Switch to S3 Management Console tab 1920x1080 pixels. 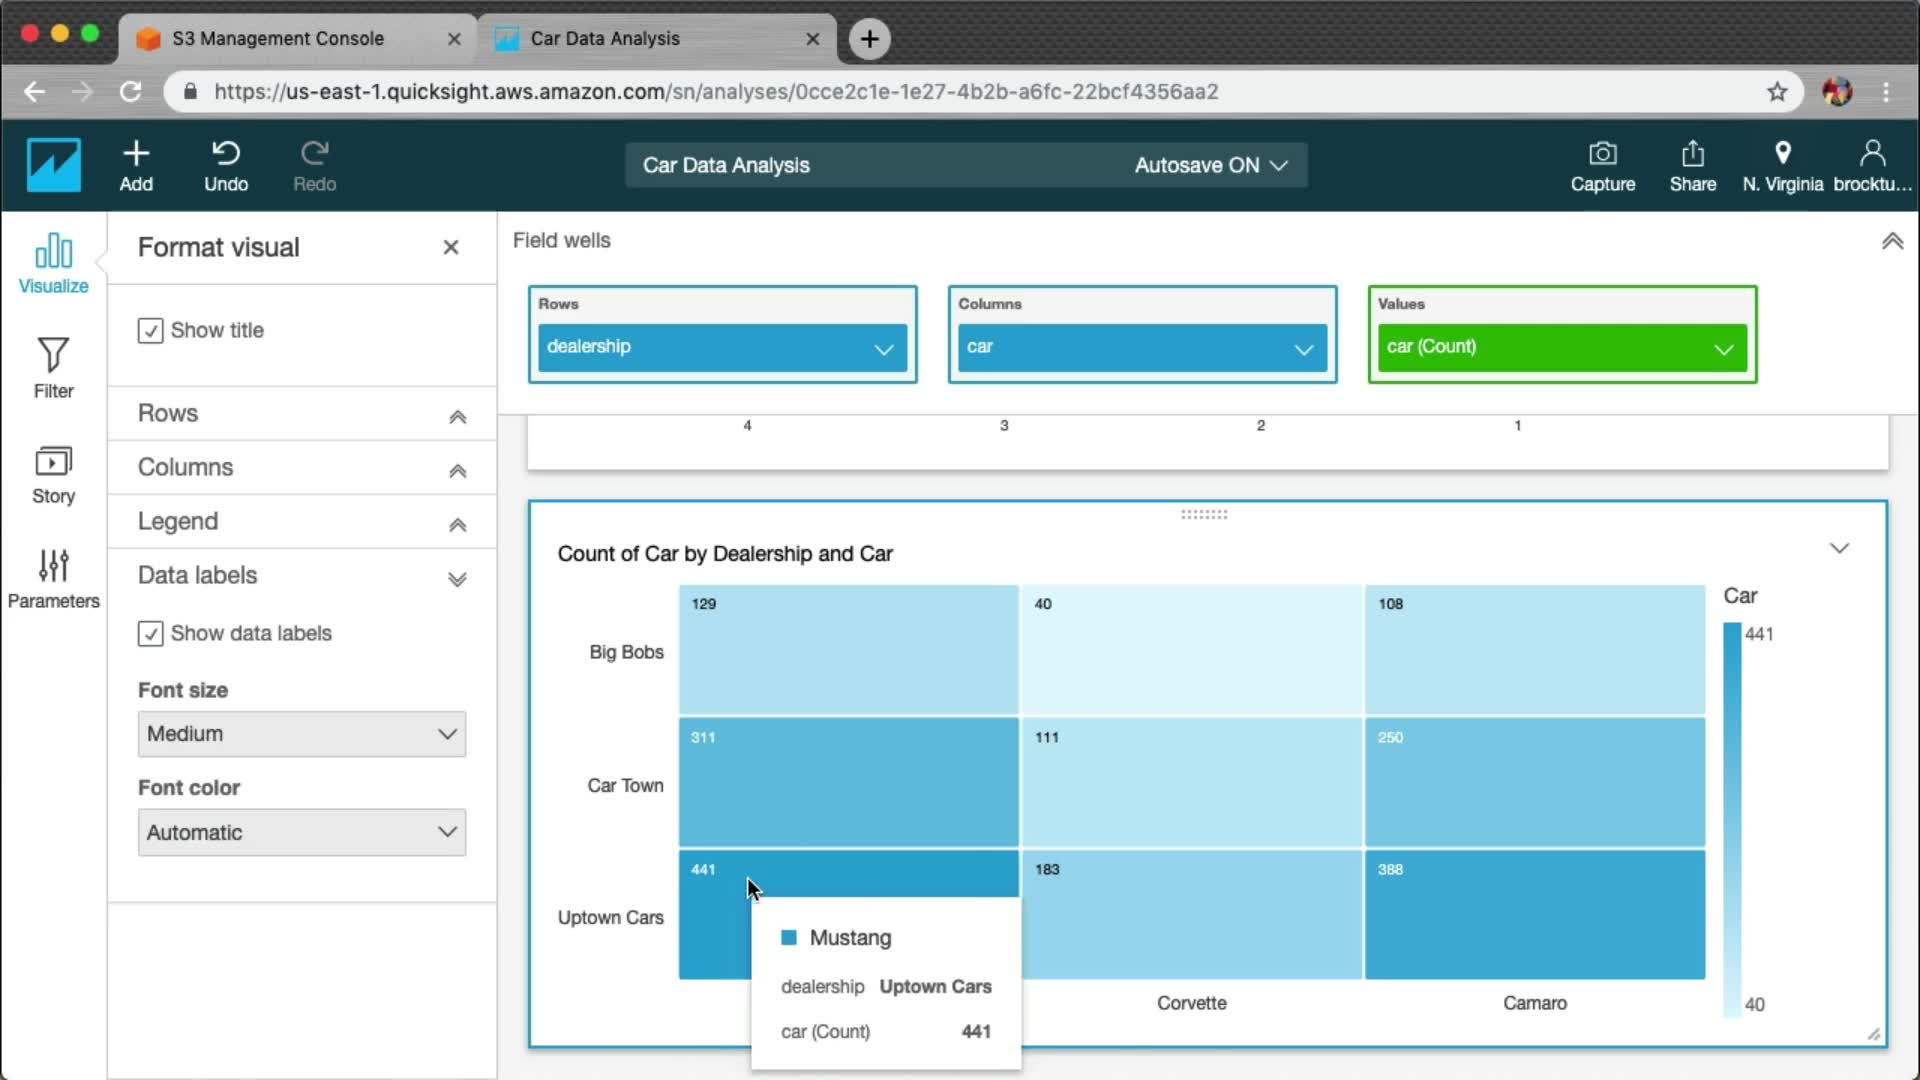coord(278,39)
